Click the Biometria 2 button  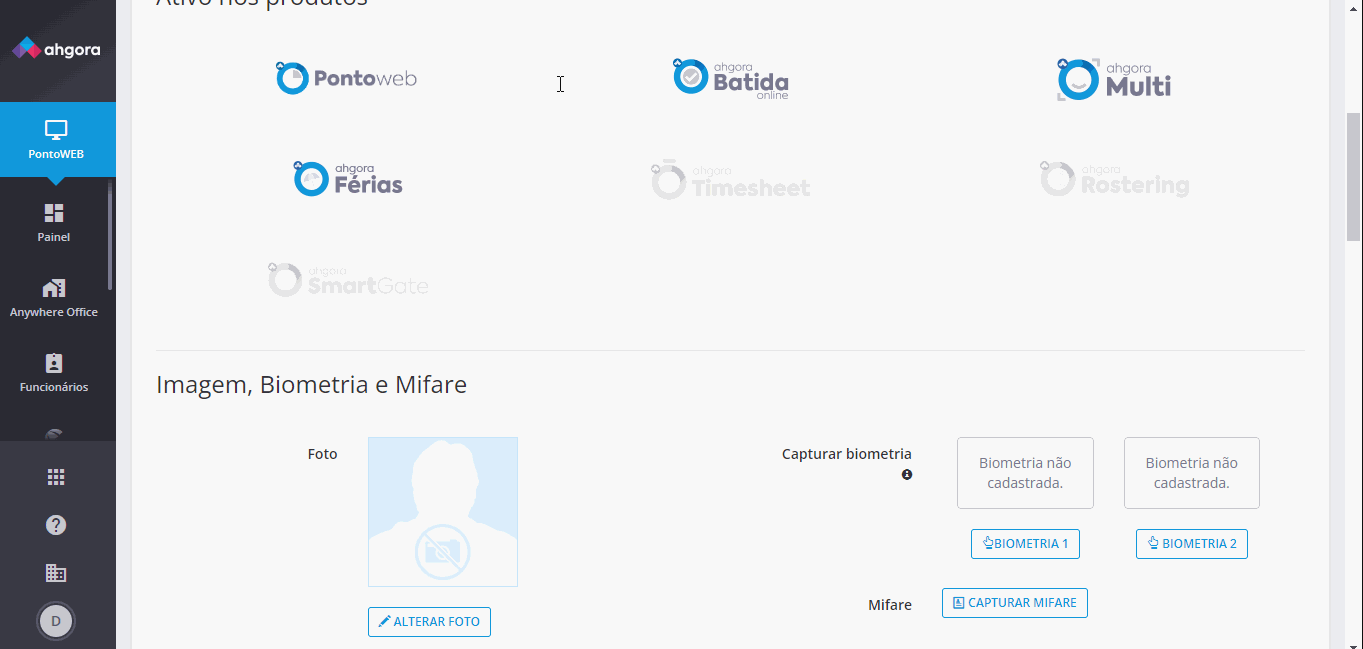1191,544
